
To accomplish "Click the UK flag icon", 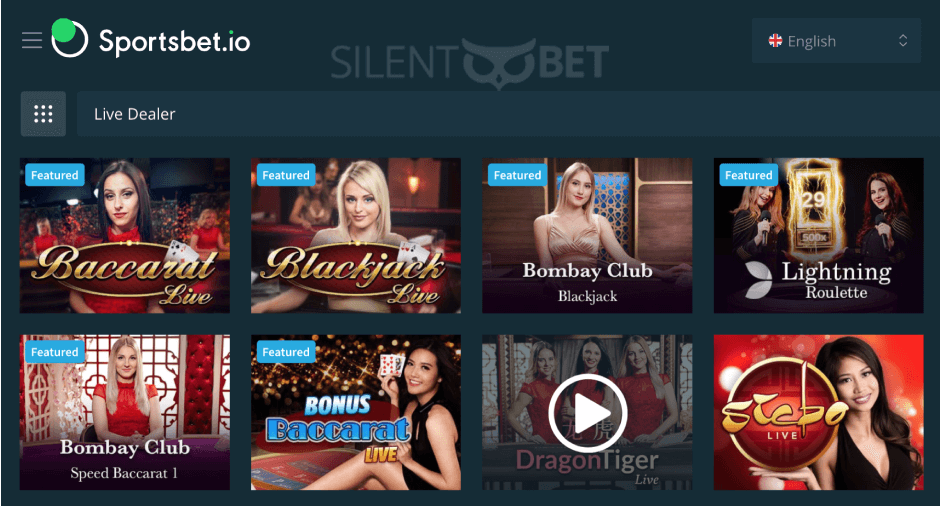I will pyautogui.click(x=775, y=41).
